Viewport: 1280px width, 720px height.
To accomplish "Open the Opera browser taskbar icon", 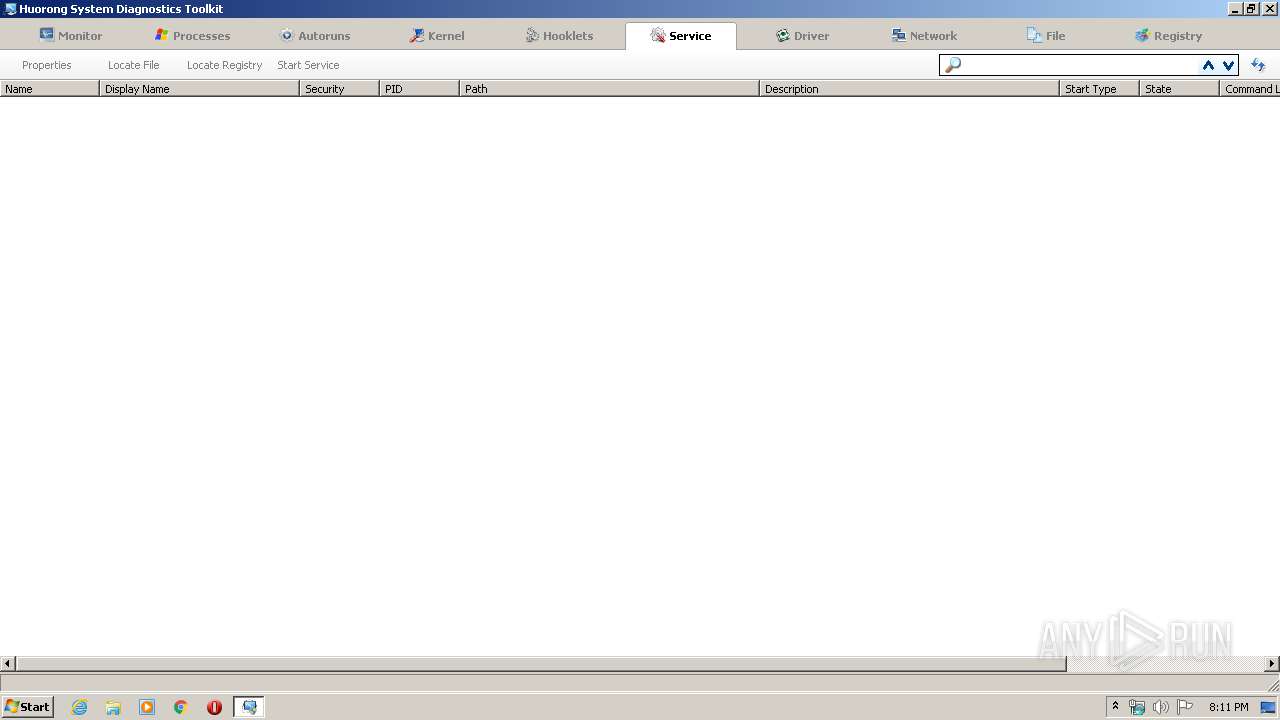I will click(x=214, y=707).
